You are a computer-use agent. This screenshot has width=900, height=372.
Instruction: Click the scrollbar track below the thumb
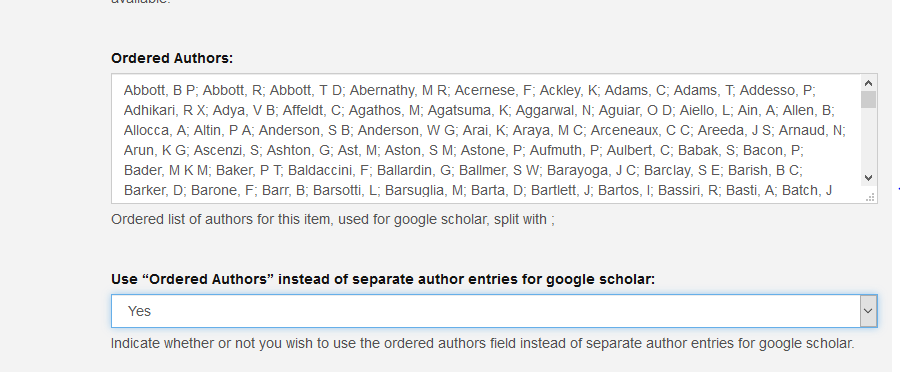coord(868,140)
